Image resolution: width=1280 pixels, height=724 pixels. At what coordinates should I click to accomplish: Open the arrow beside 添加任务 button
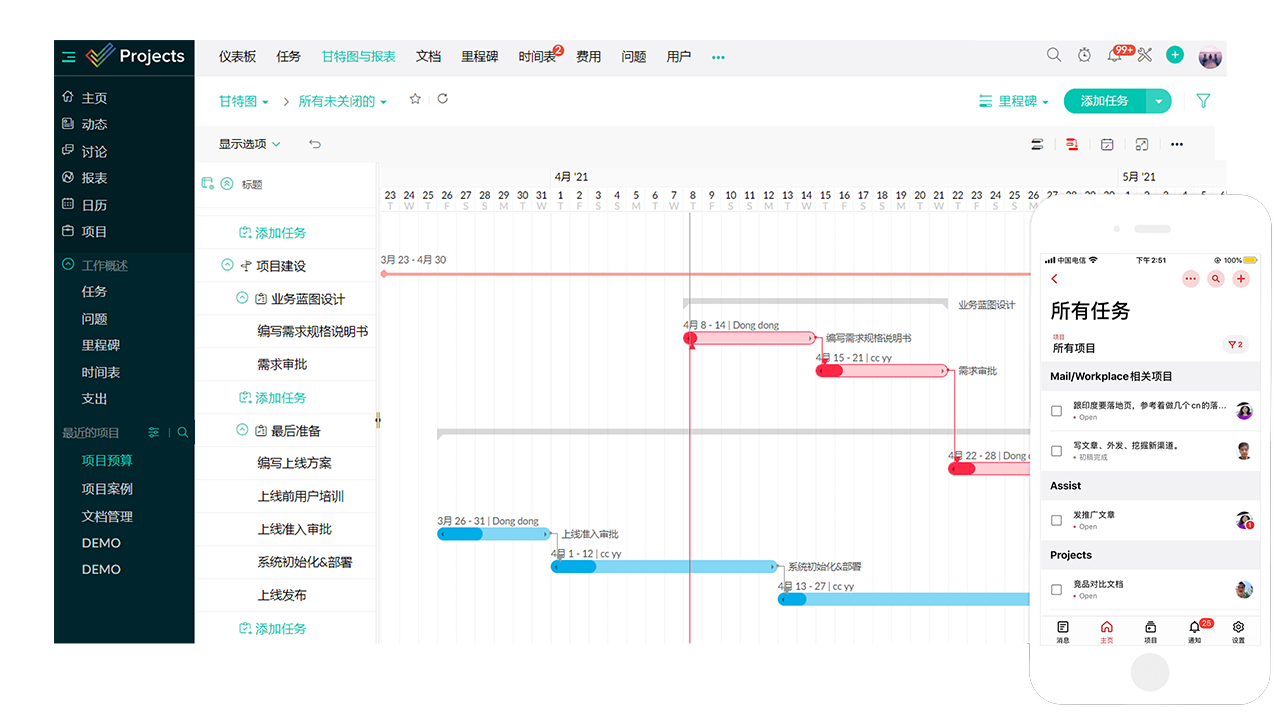coord(1159,101)
